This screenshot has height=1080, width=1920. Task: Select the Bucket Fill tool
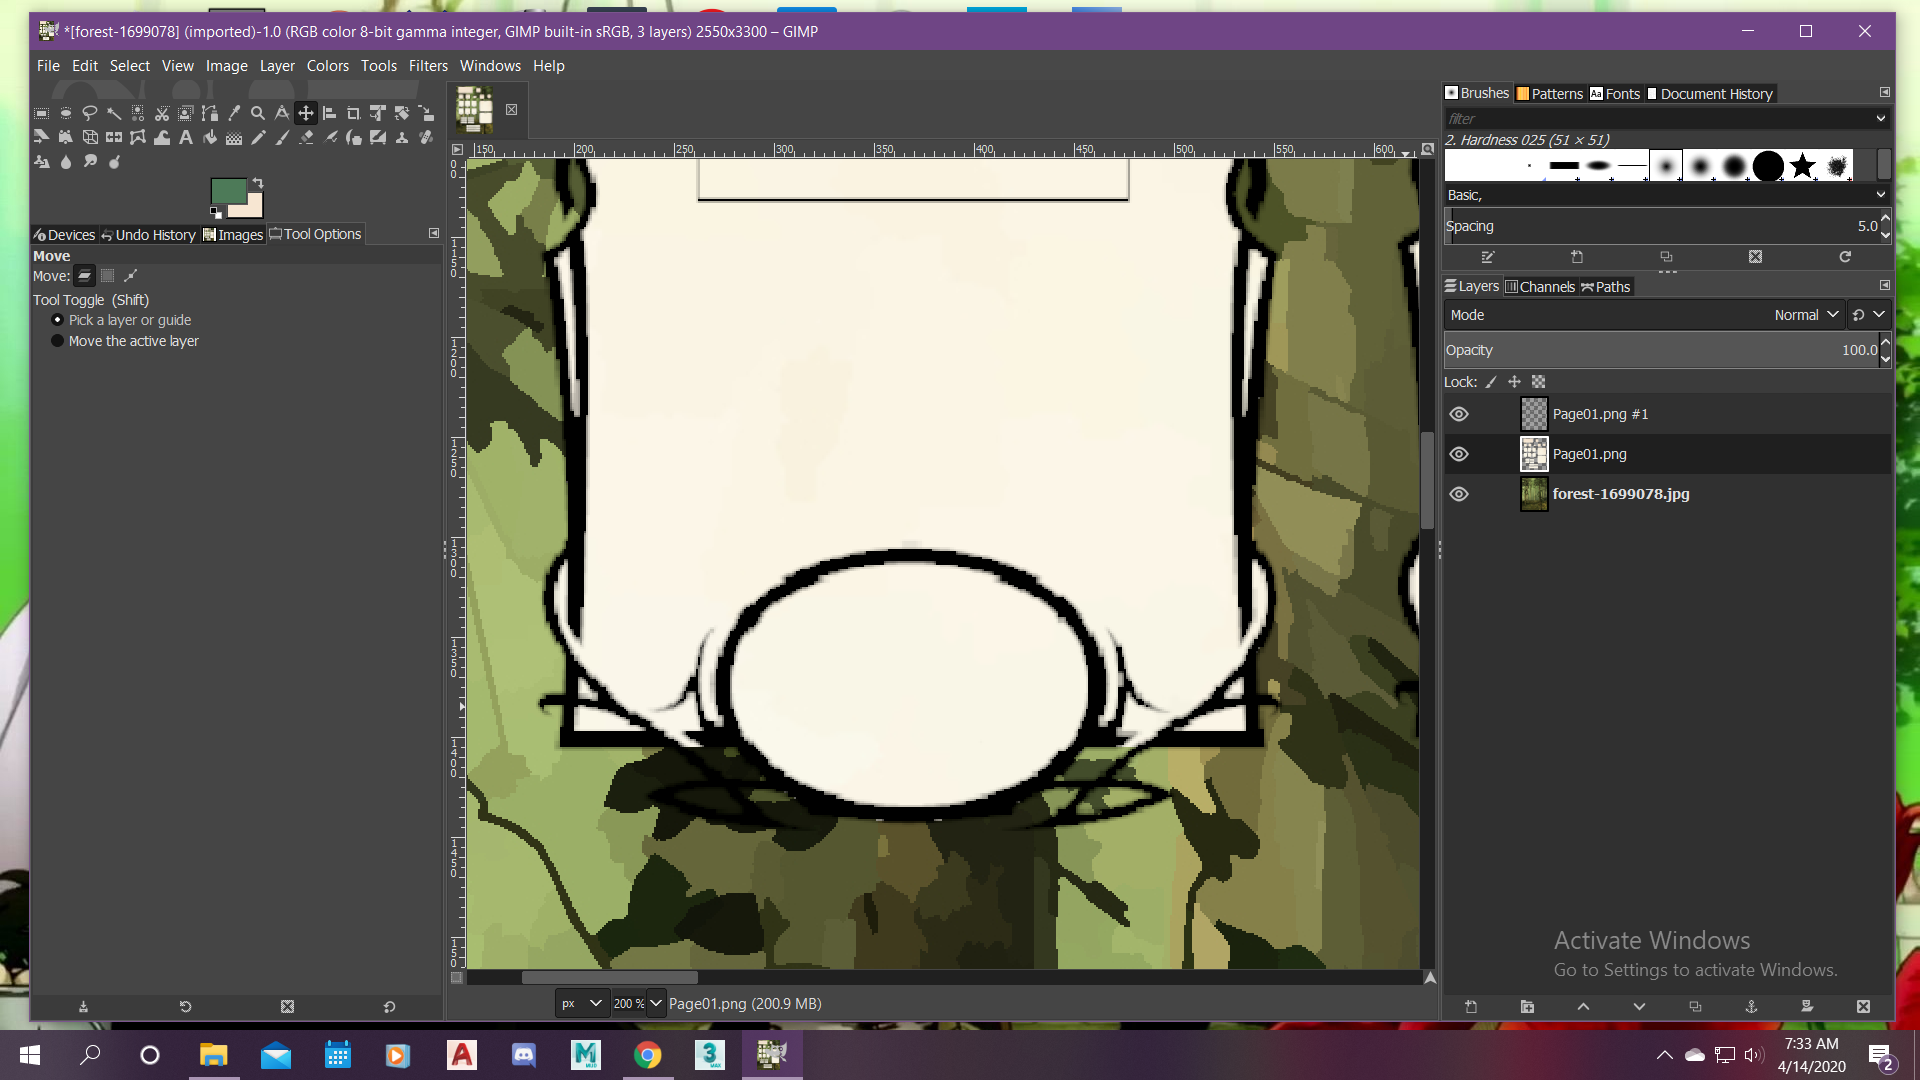tap(210, 137)
